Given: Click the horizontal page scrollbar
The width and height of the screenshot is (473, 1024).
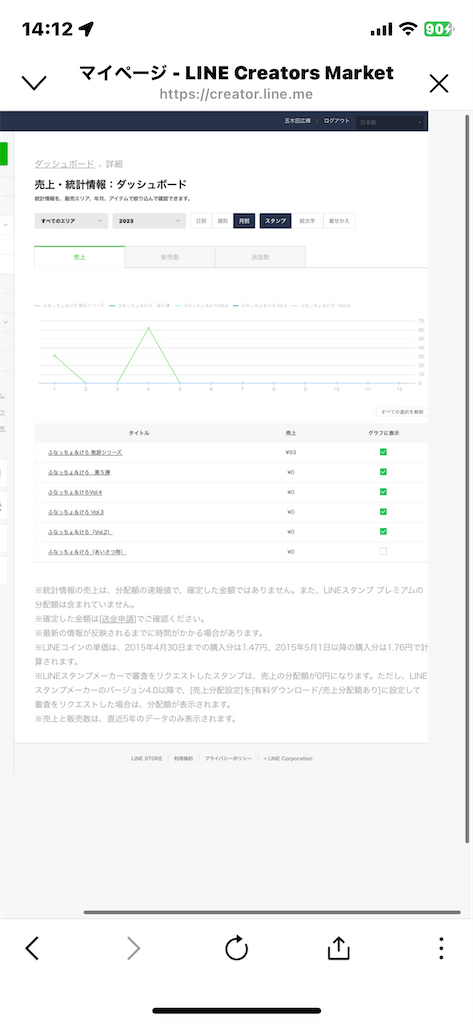Looking at the screenshot, I should (x=272, y=912).
